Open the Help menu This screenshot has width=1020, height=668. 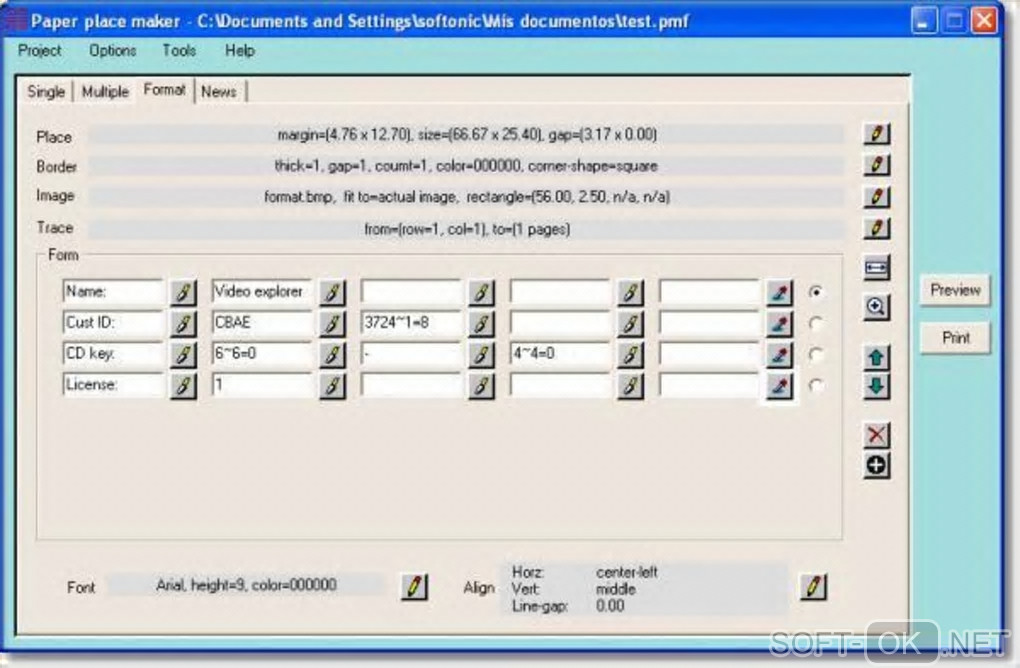pyautogui.click(x=239, y=51)
